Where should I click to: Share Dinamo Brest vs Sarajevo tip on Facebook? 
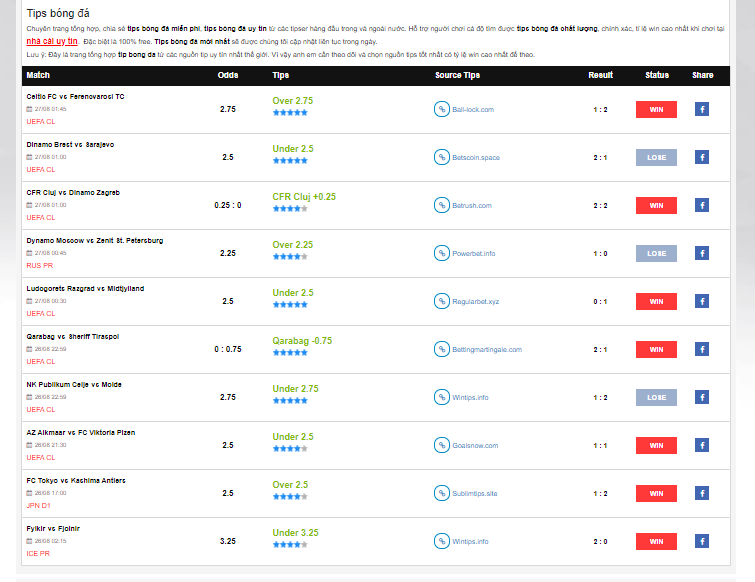tap(702, 157)
